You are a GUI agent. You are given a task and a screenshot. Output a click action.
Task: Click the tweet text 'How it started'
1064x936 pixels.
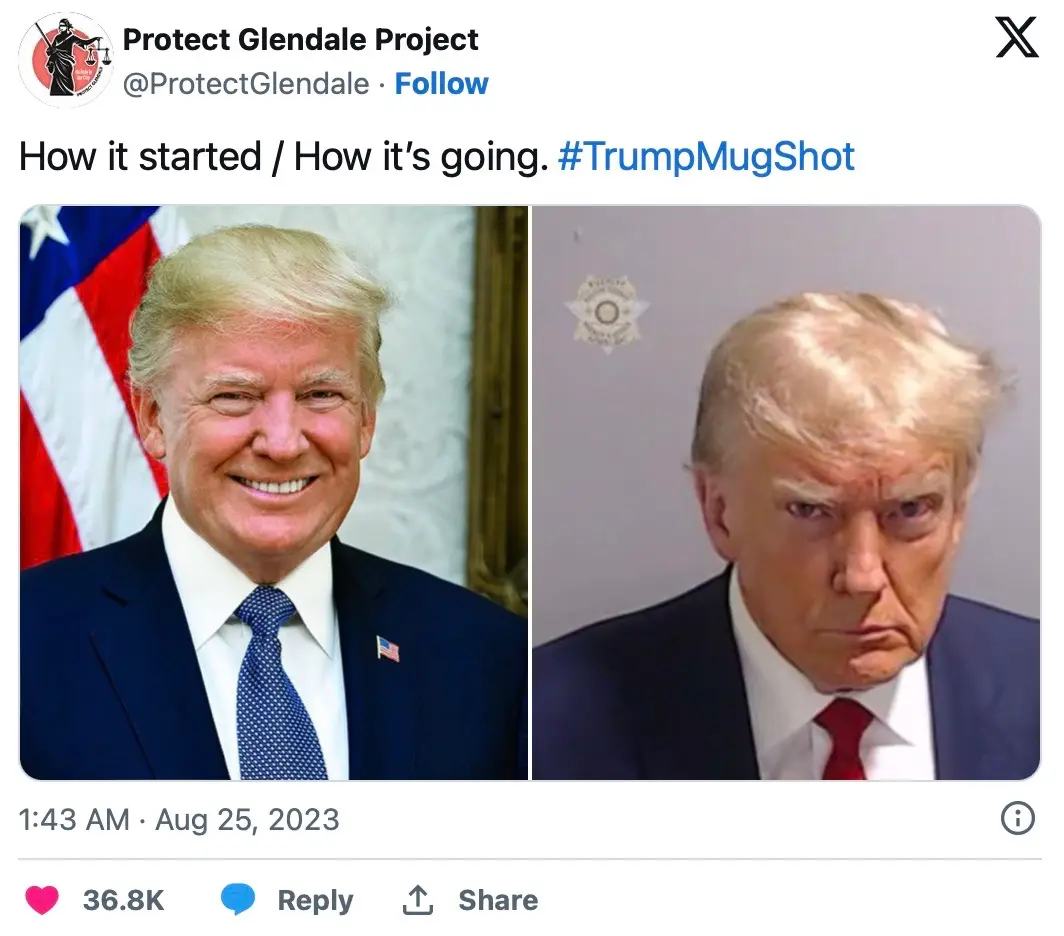click(140, 157)
